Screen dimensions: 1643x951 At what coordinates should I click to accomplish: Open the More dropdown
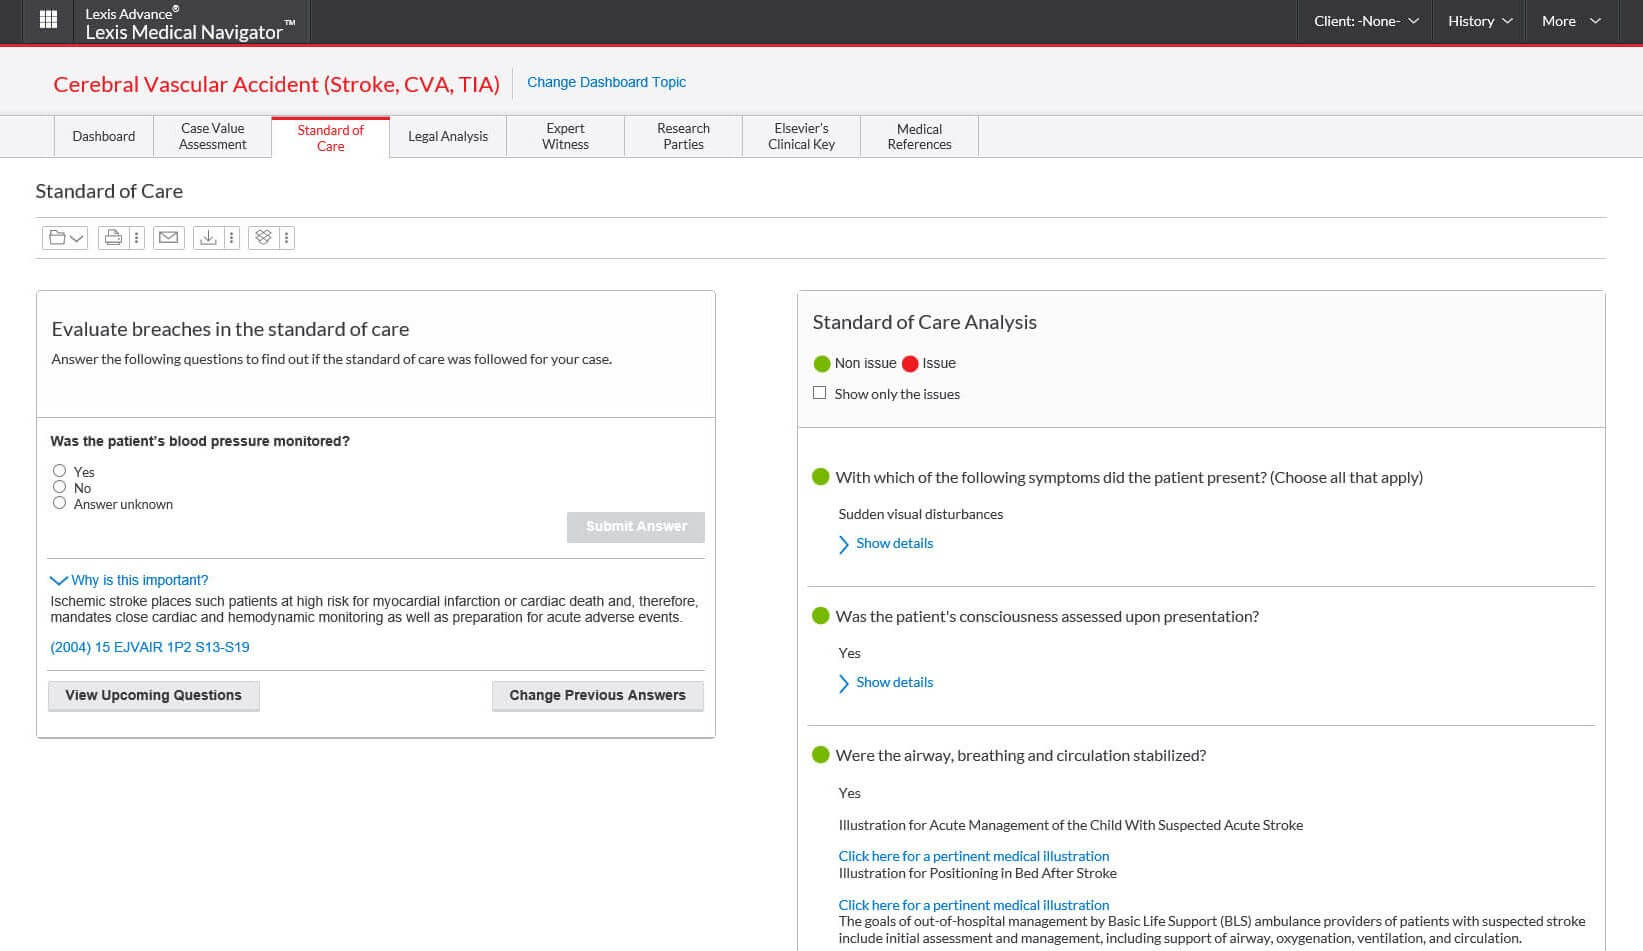(x=1571, y=21)
